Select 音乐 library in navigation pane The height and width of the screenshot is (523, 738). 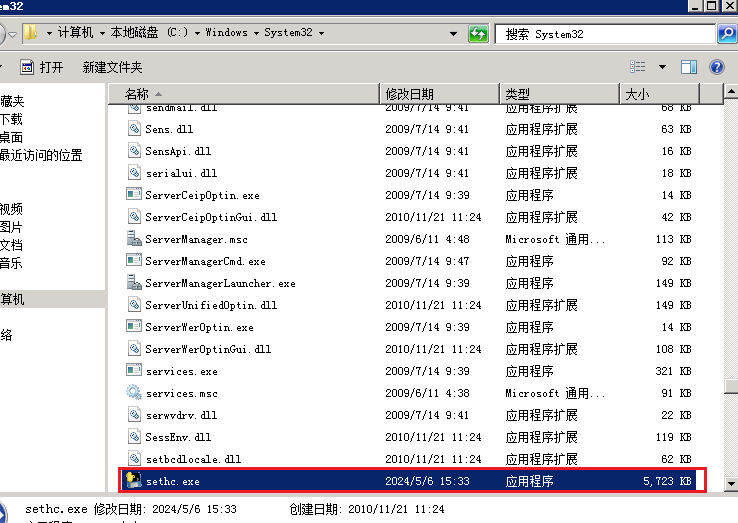point(11,263)
